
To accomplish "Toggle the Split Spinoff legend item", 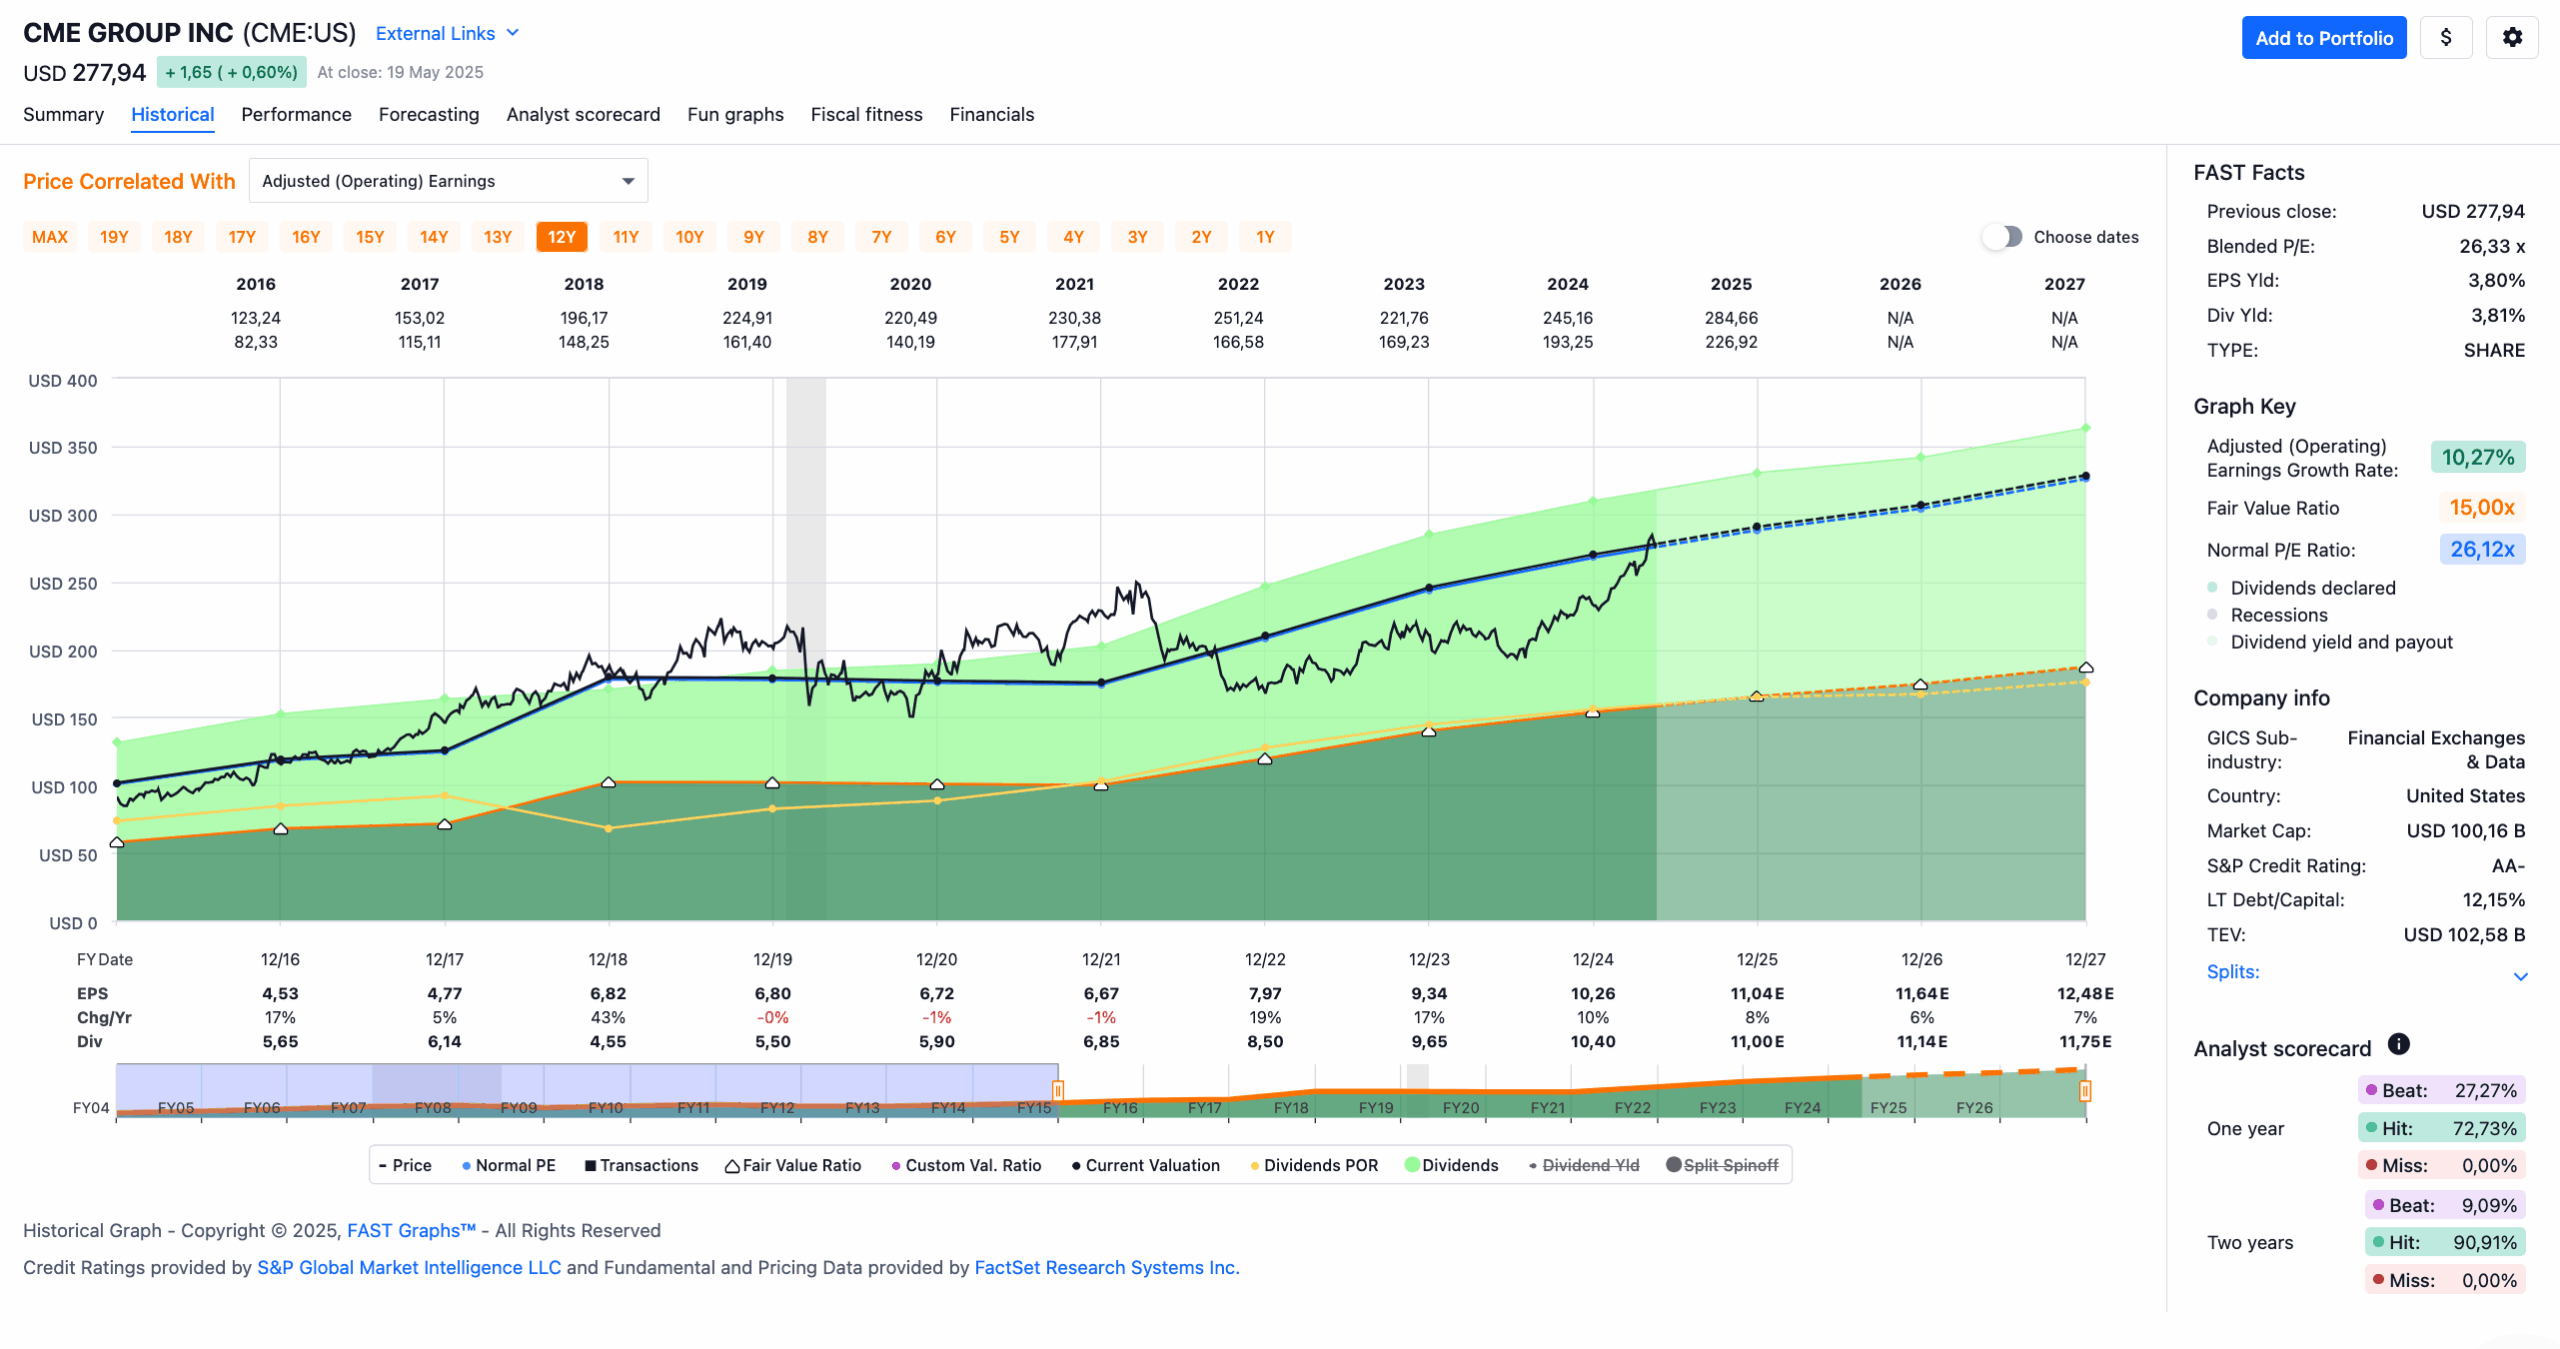I will (1722, 1165).
